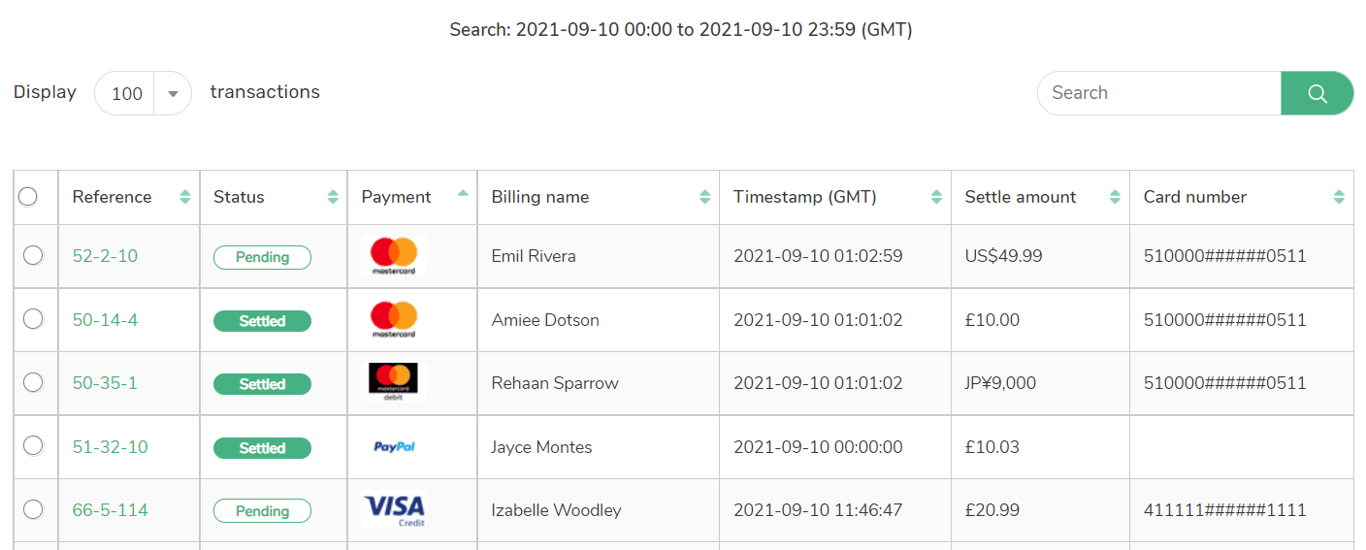Sort by Settle amount column arrows
This screenshot has width=1366, height=550.
pos(1115,197)
